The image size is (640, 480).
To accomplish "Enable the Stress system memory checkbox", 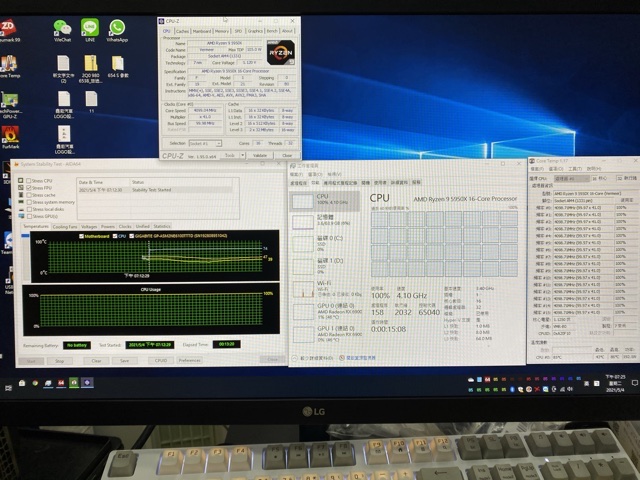I will pos(29,202).
